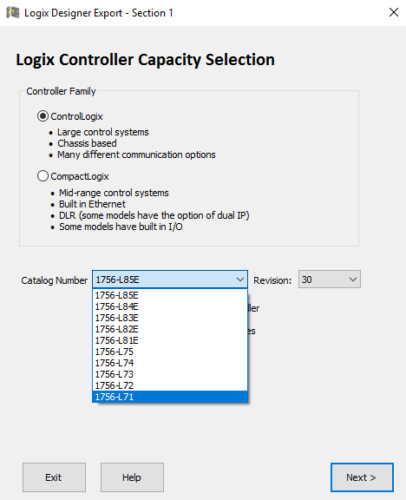
Task: Pick the 1756-L72 catalog option
Action: pyautogui.click(x=170, y=386)
